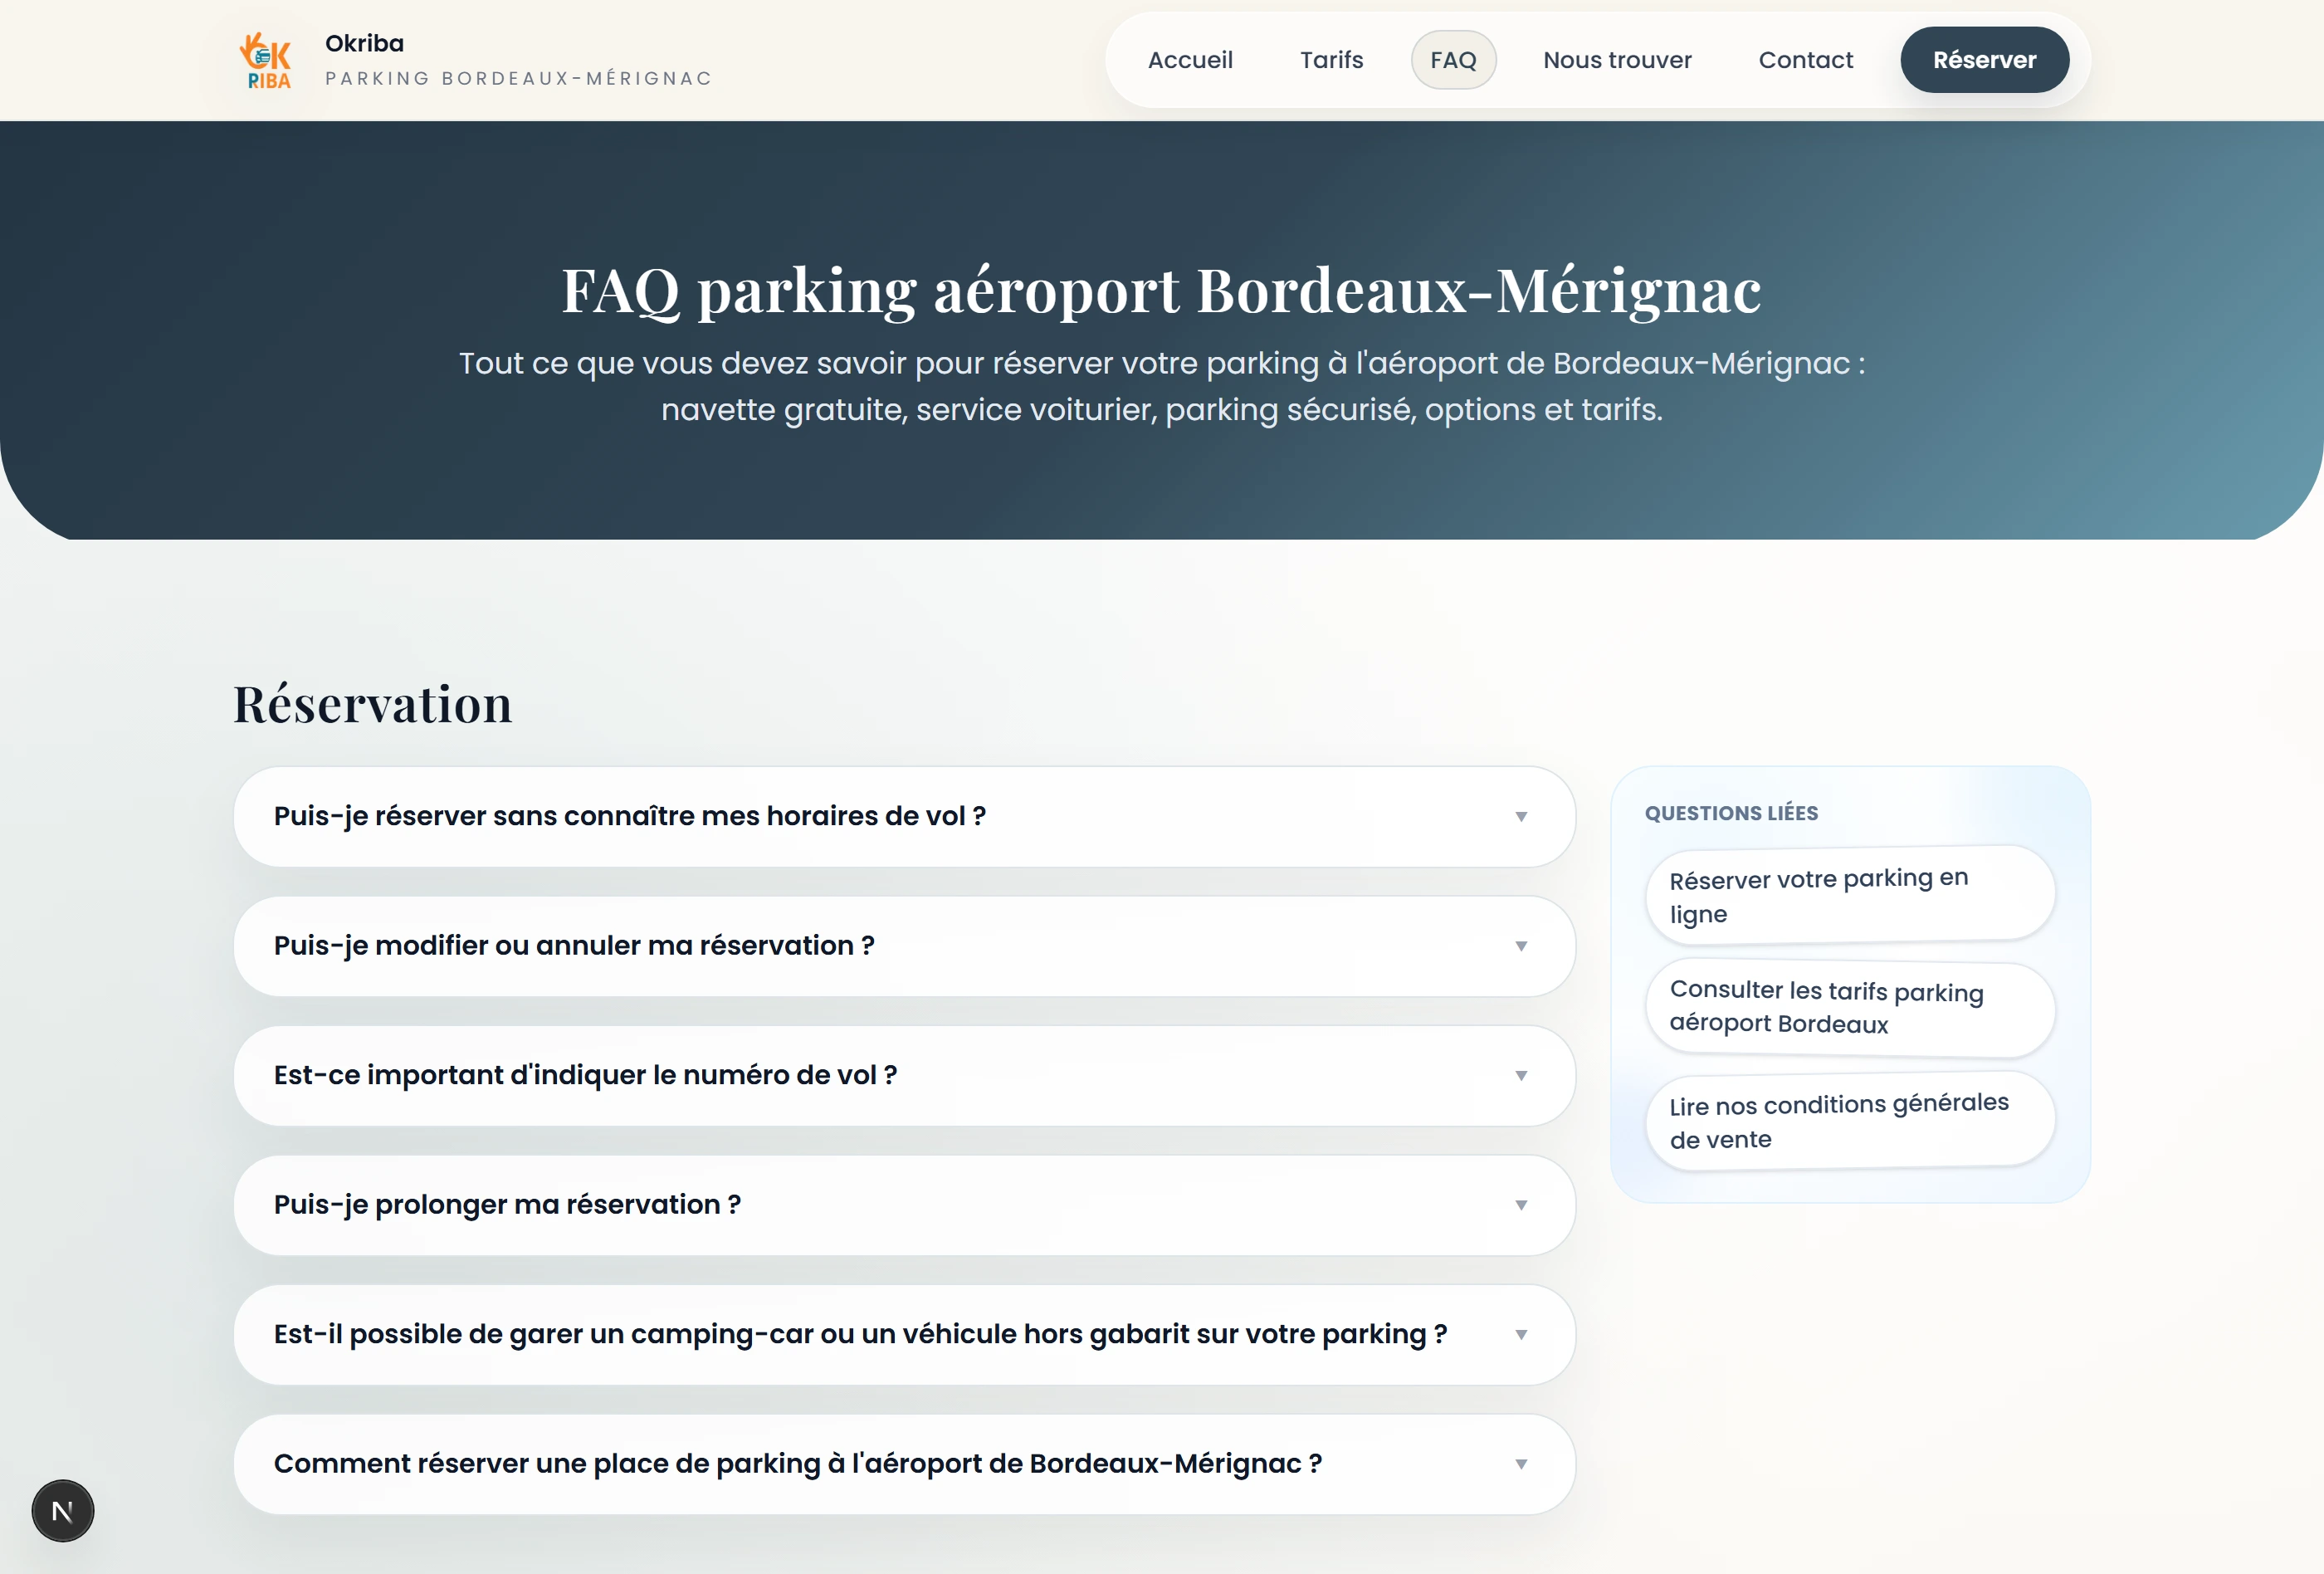Click the hero subtitle starting Tout ce que vous devez savoir

tap(1162, 386)
